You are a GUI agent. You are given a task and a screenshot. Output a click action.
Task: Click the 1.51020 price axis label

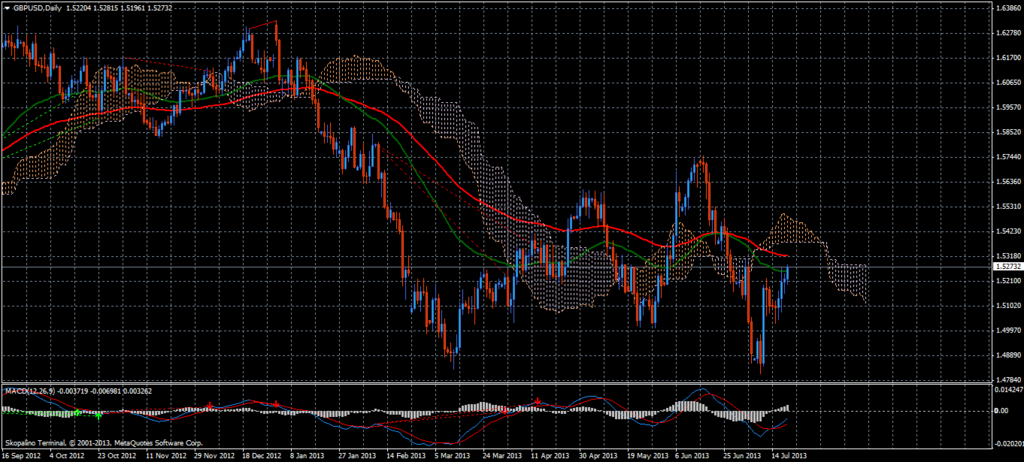pyautogui.click(x=1010, y=306)
